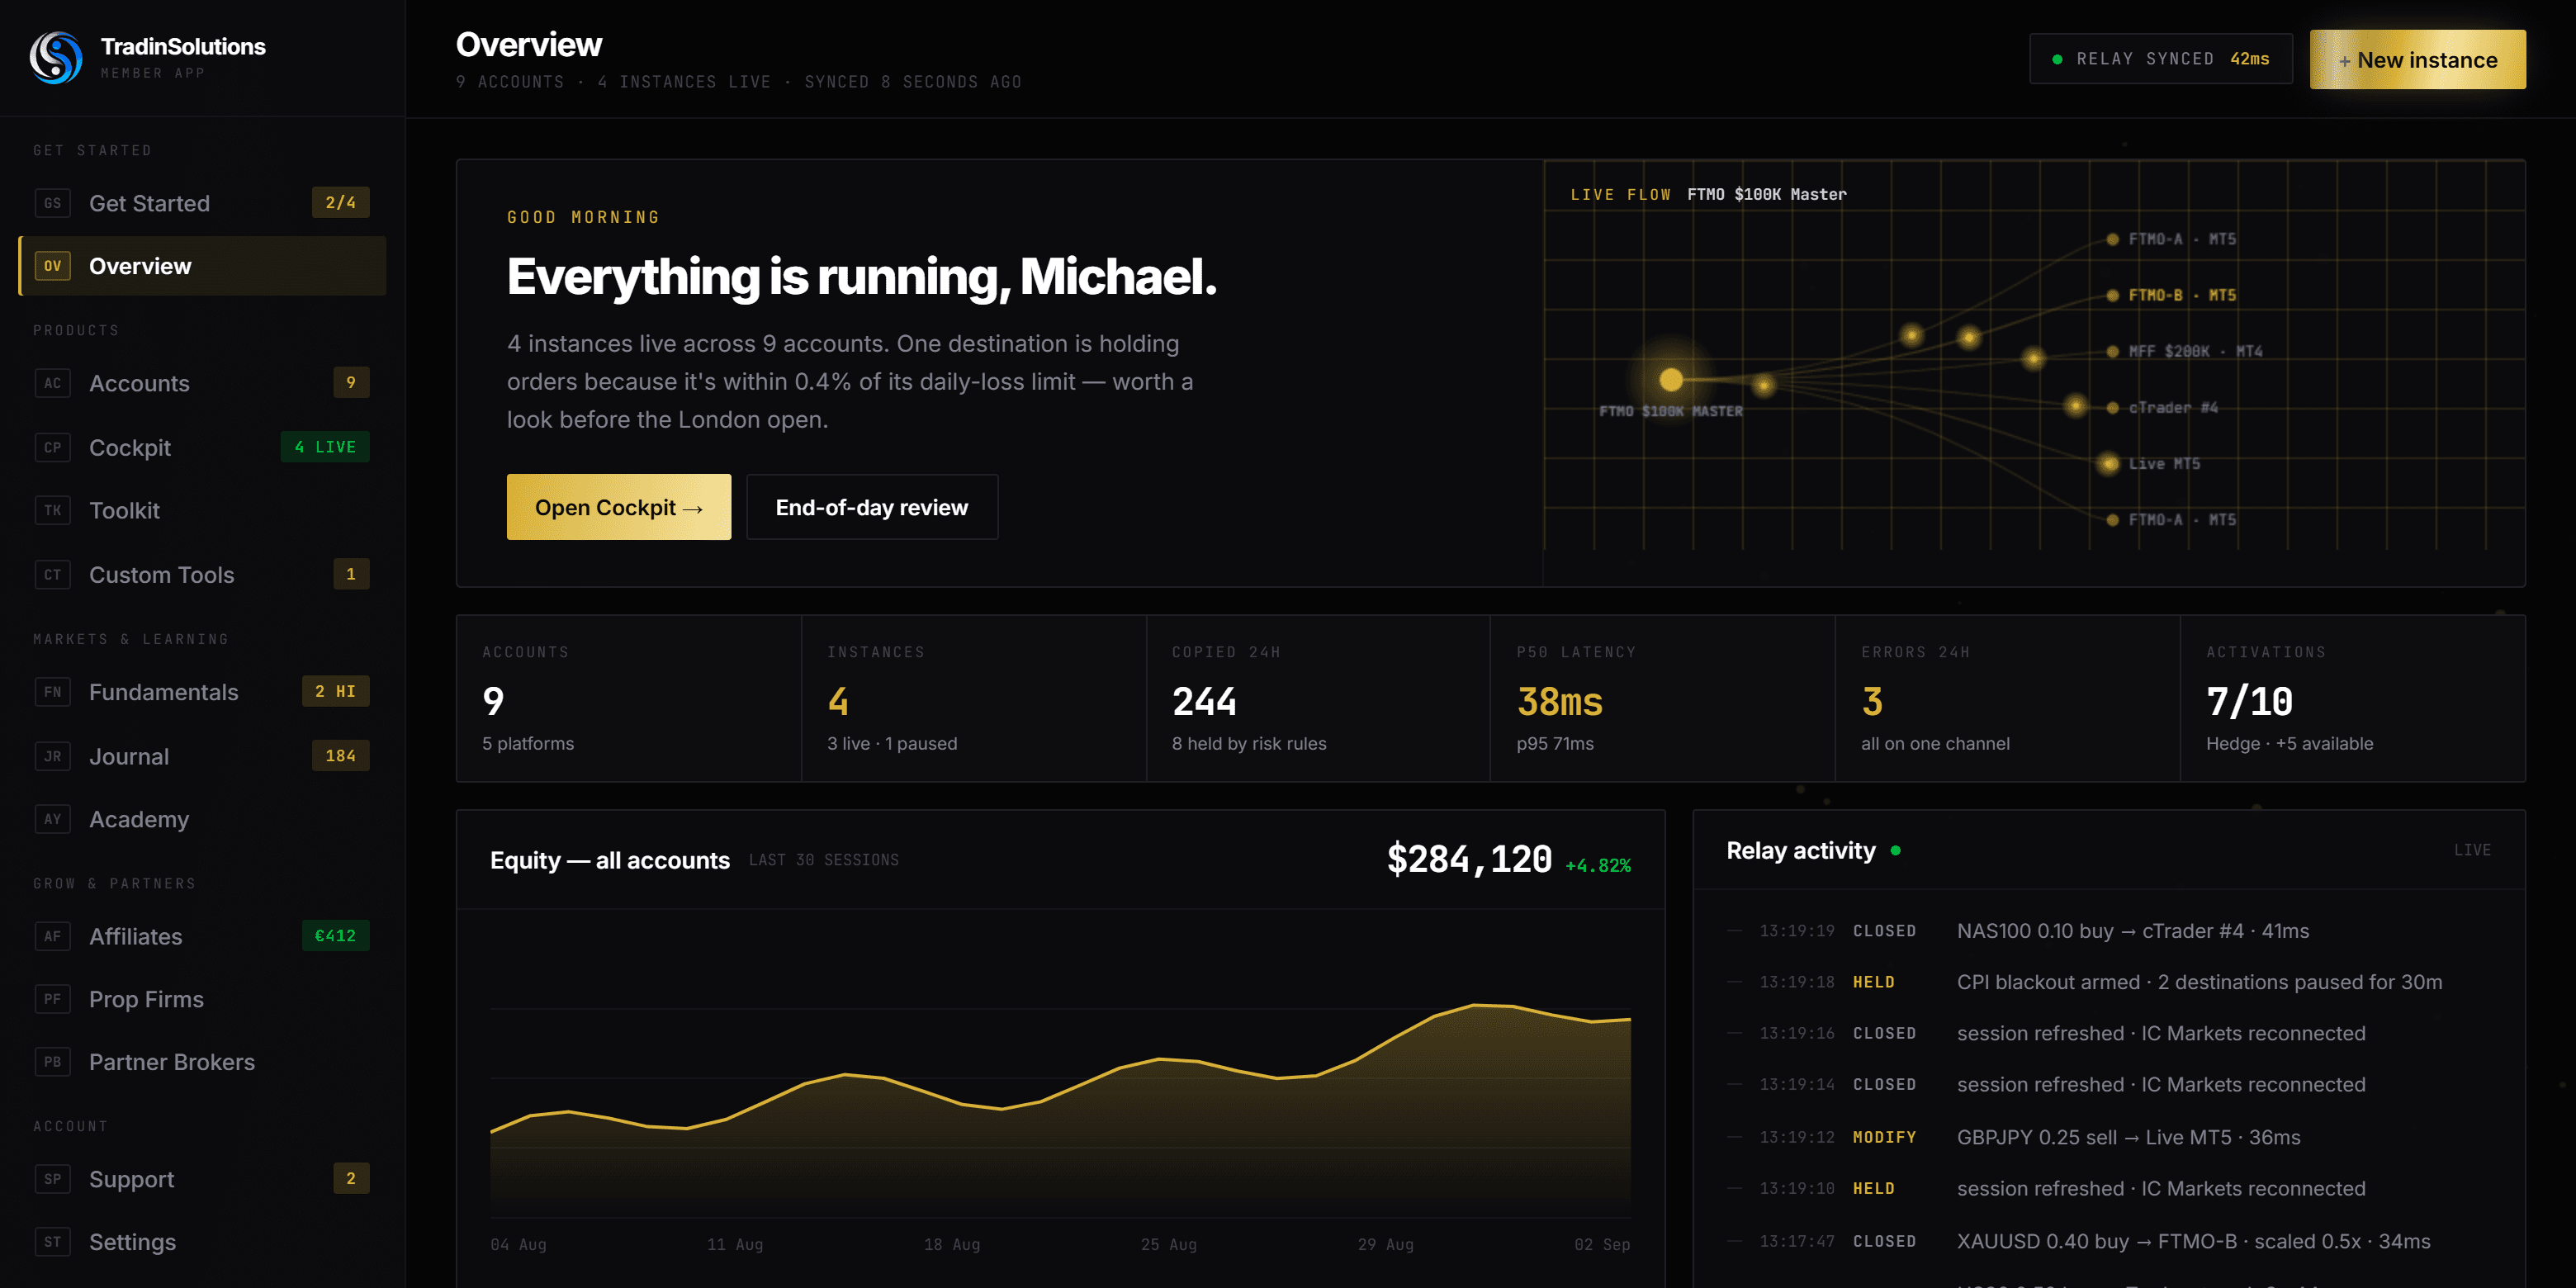Viewport: 2576px width, 1288px height.
Task: Click the Instances stat card showing 4
Action: pyautogui.click(x=974, y=698)
